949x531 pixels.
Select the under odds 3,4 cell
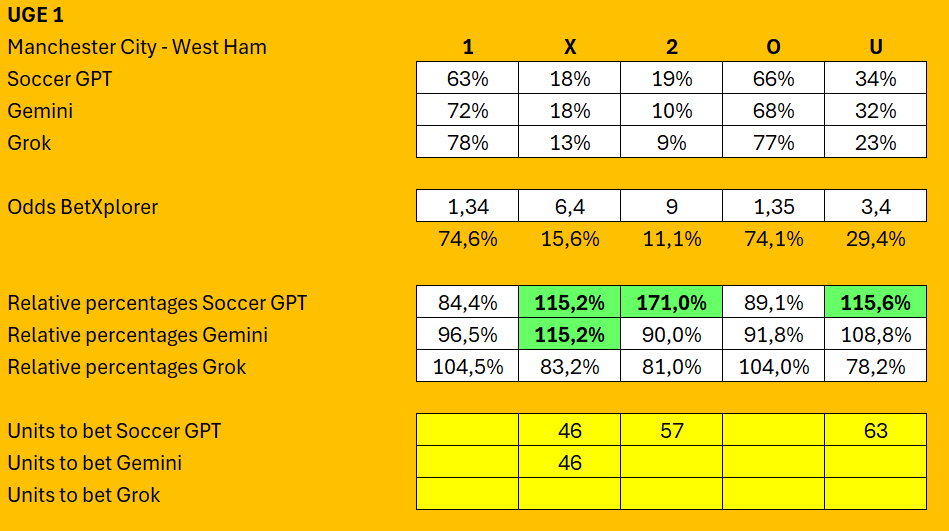click(x=875, y=207)
